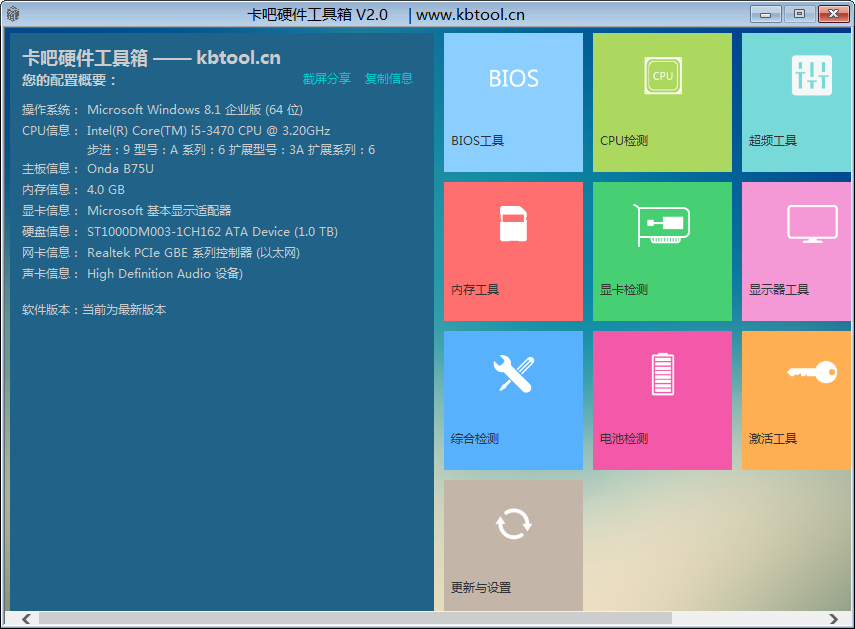The image size is (855, 629).
Task: Run 综合检测 comprehensive detection
Action: coord(512,399)
